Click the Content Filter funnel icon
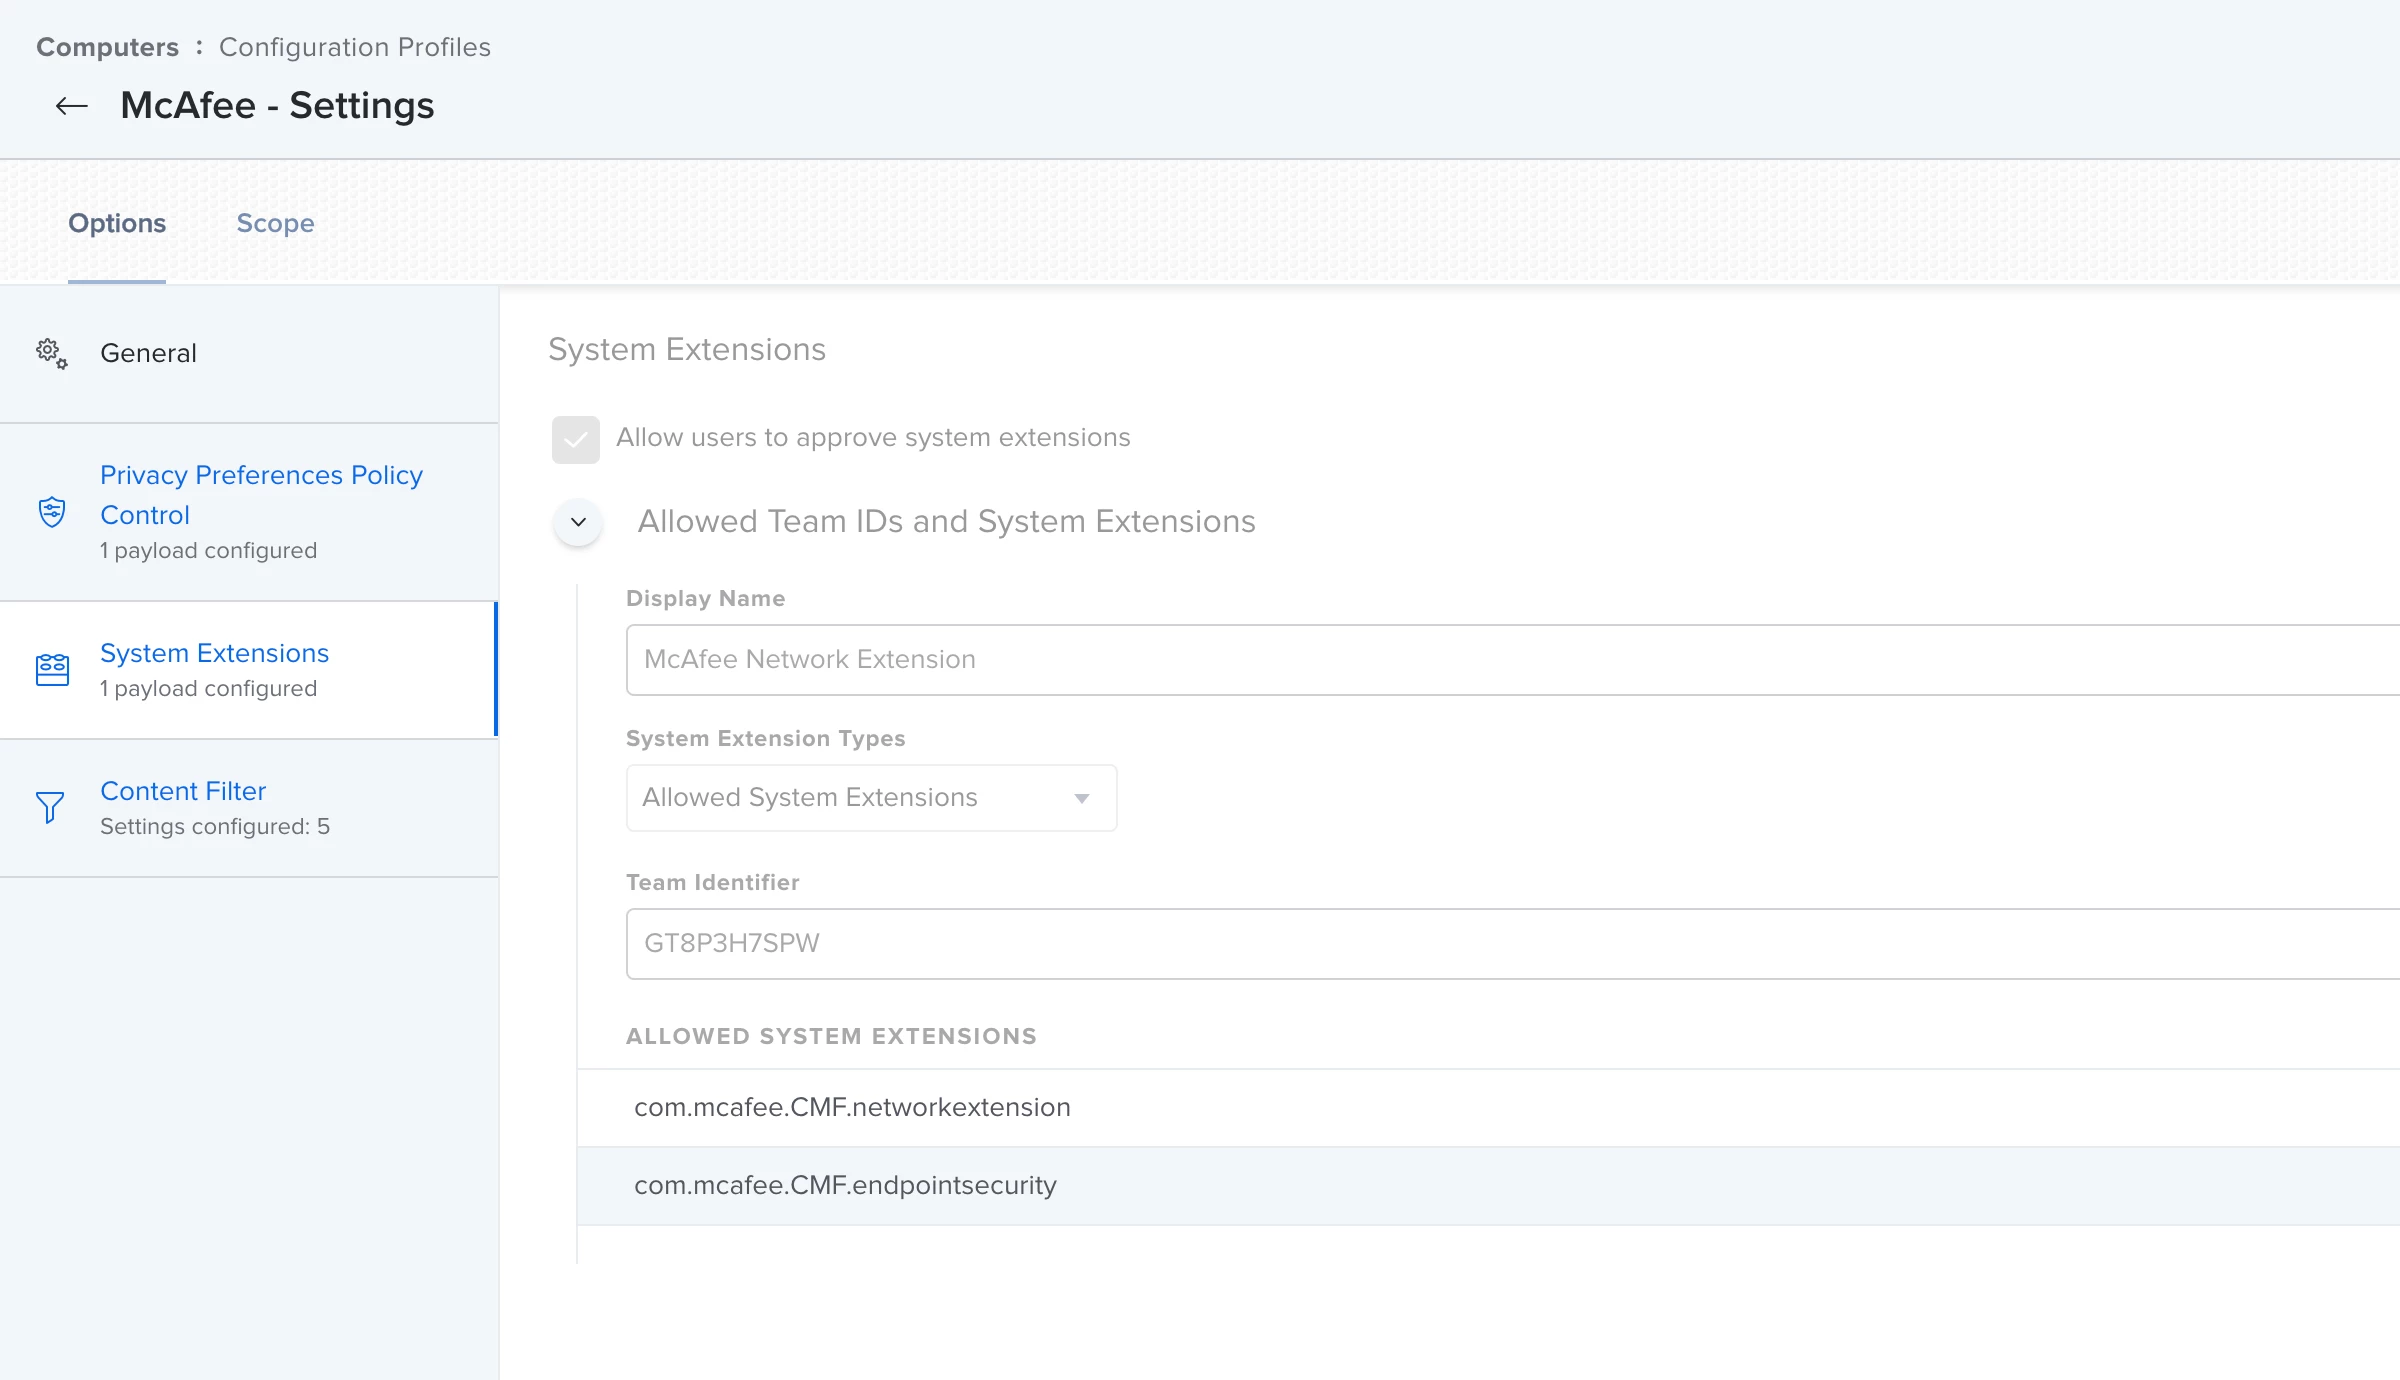Viewport: 2400px width, 1380px height. [50, 807]
